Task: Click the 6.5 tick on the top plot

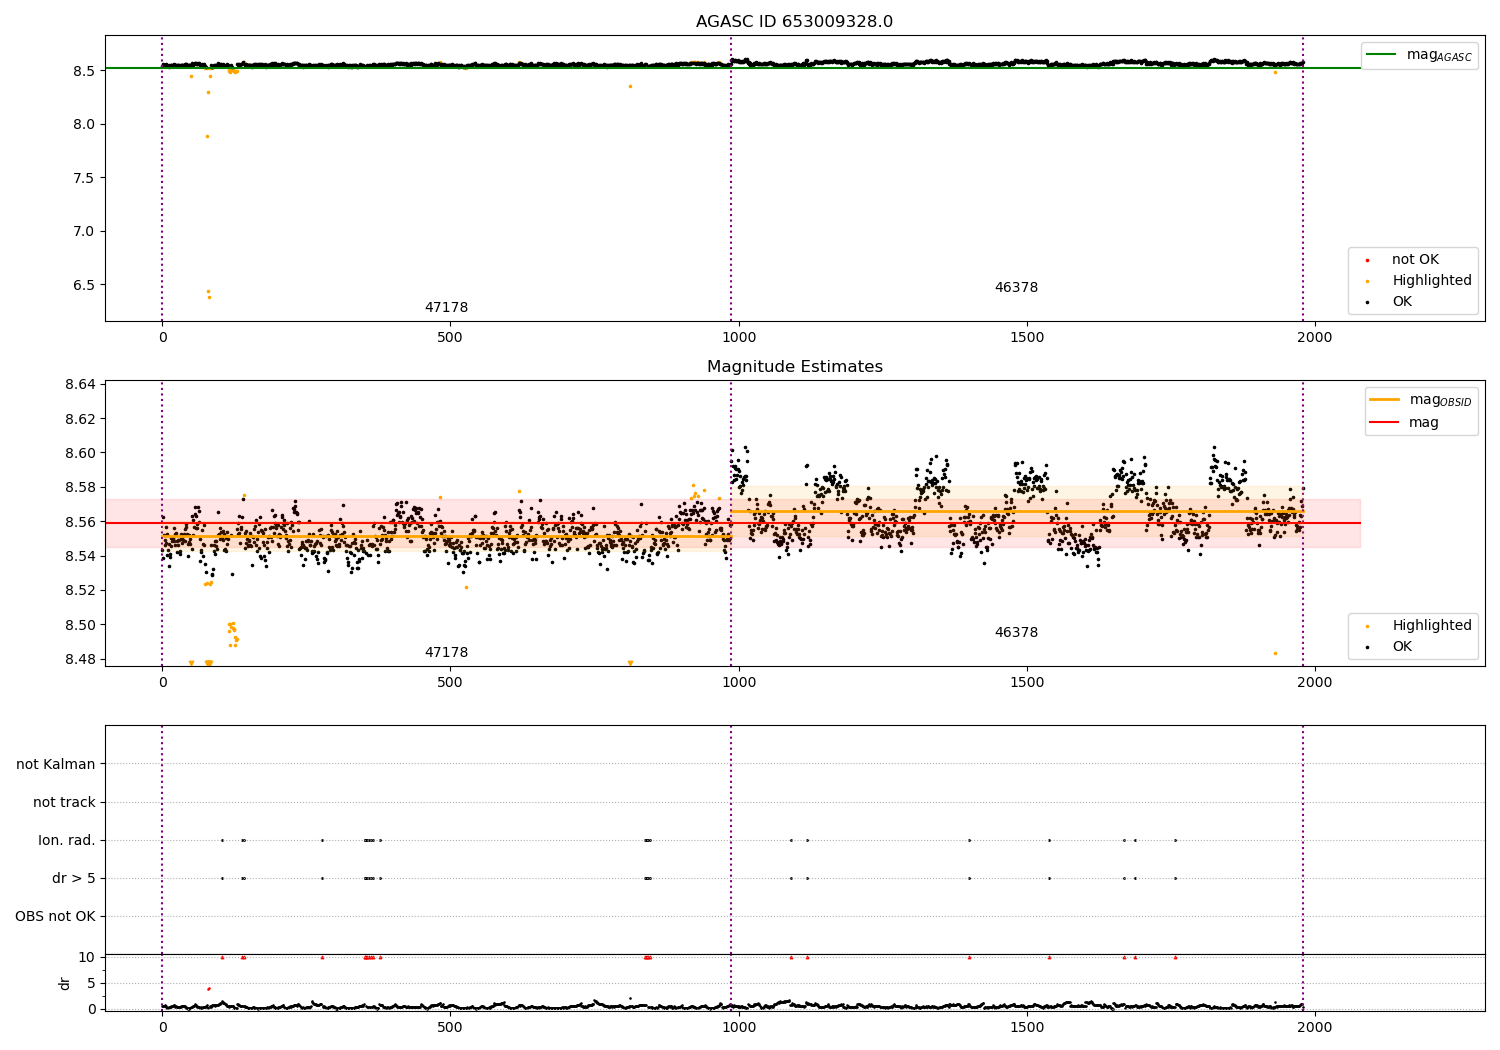Action: [83, 285]
